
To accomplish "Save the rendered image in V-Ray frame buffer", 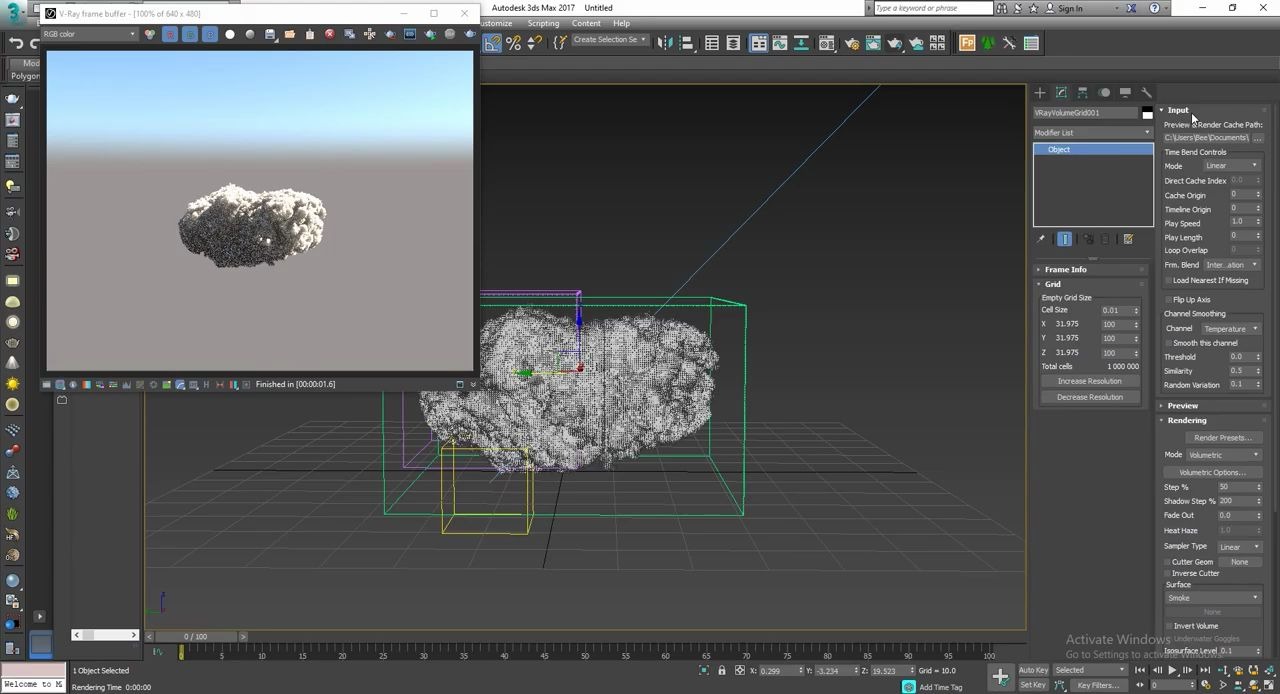I will coord(270,35).
